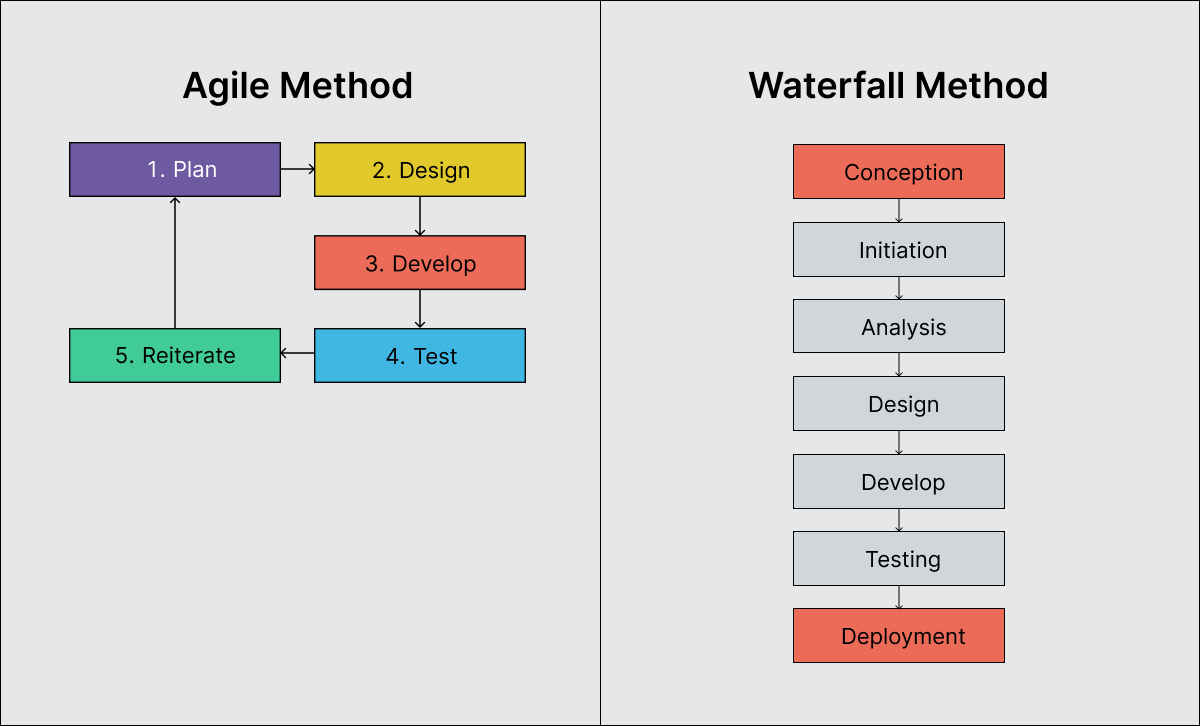Image resolution: width=1200 pixels, height=726 pixels.
Task: Click the "Agile Method" heading
Action: 298,86
